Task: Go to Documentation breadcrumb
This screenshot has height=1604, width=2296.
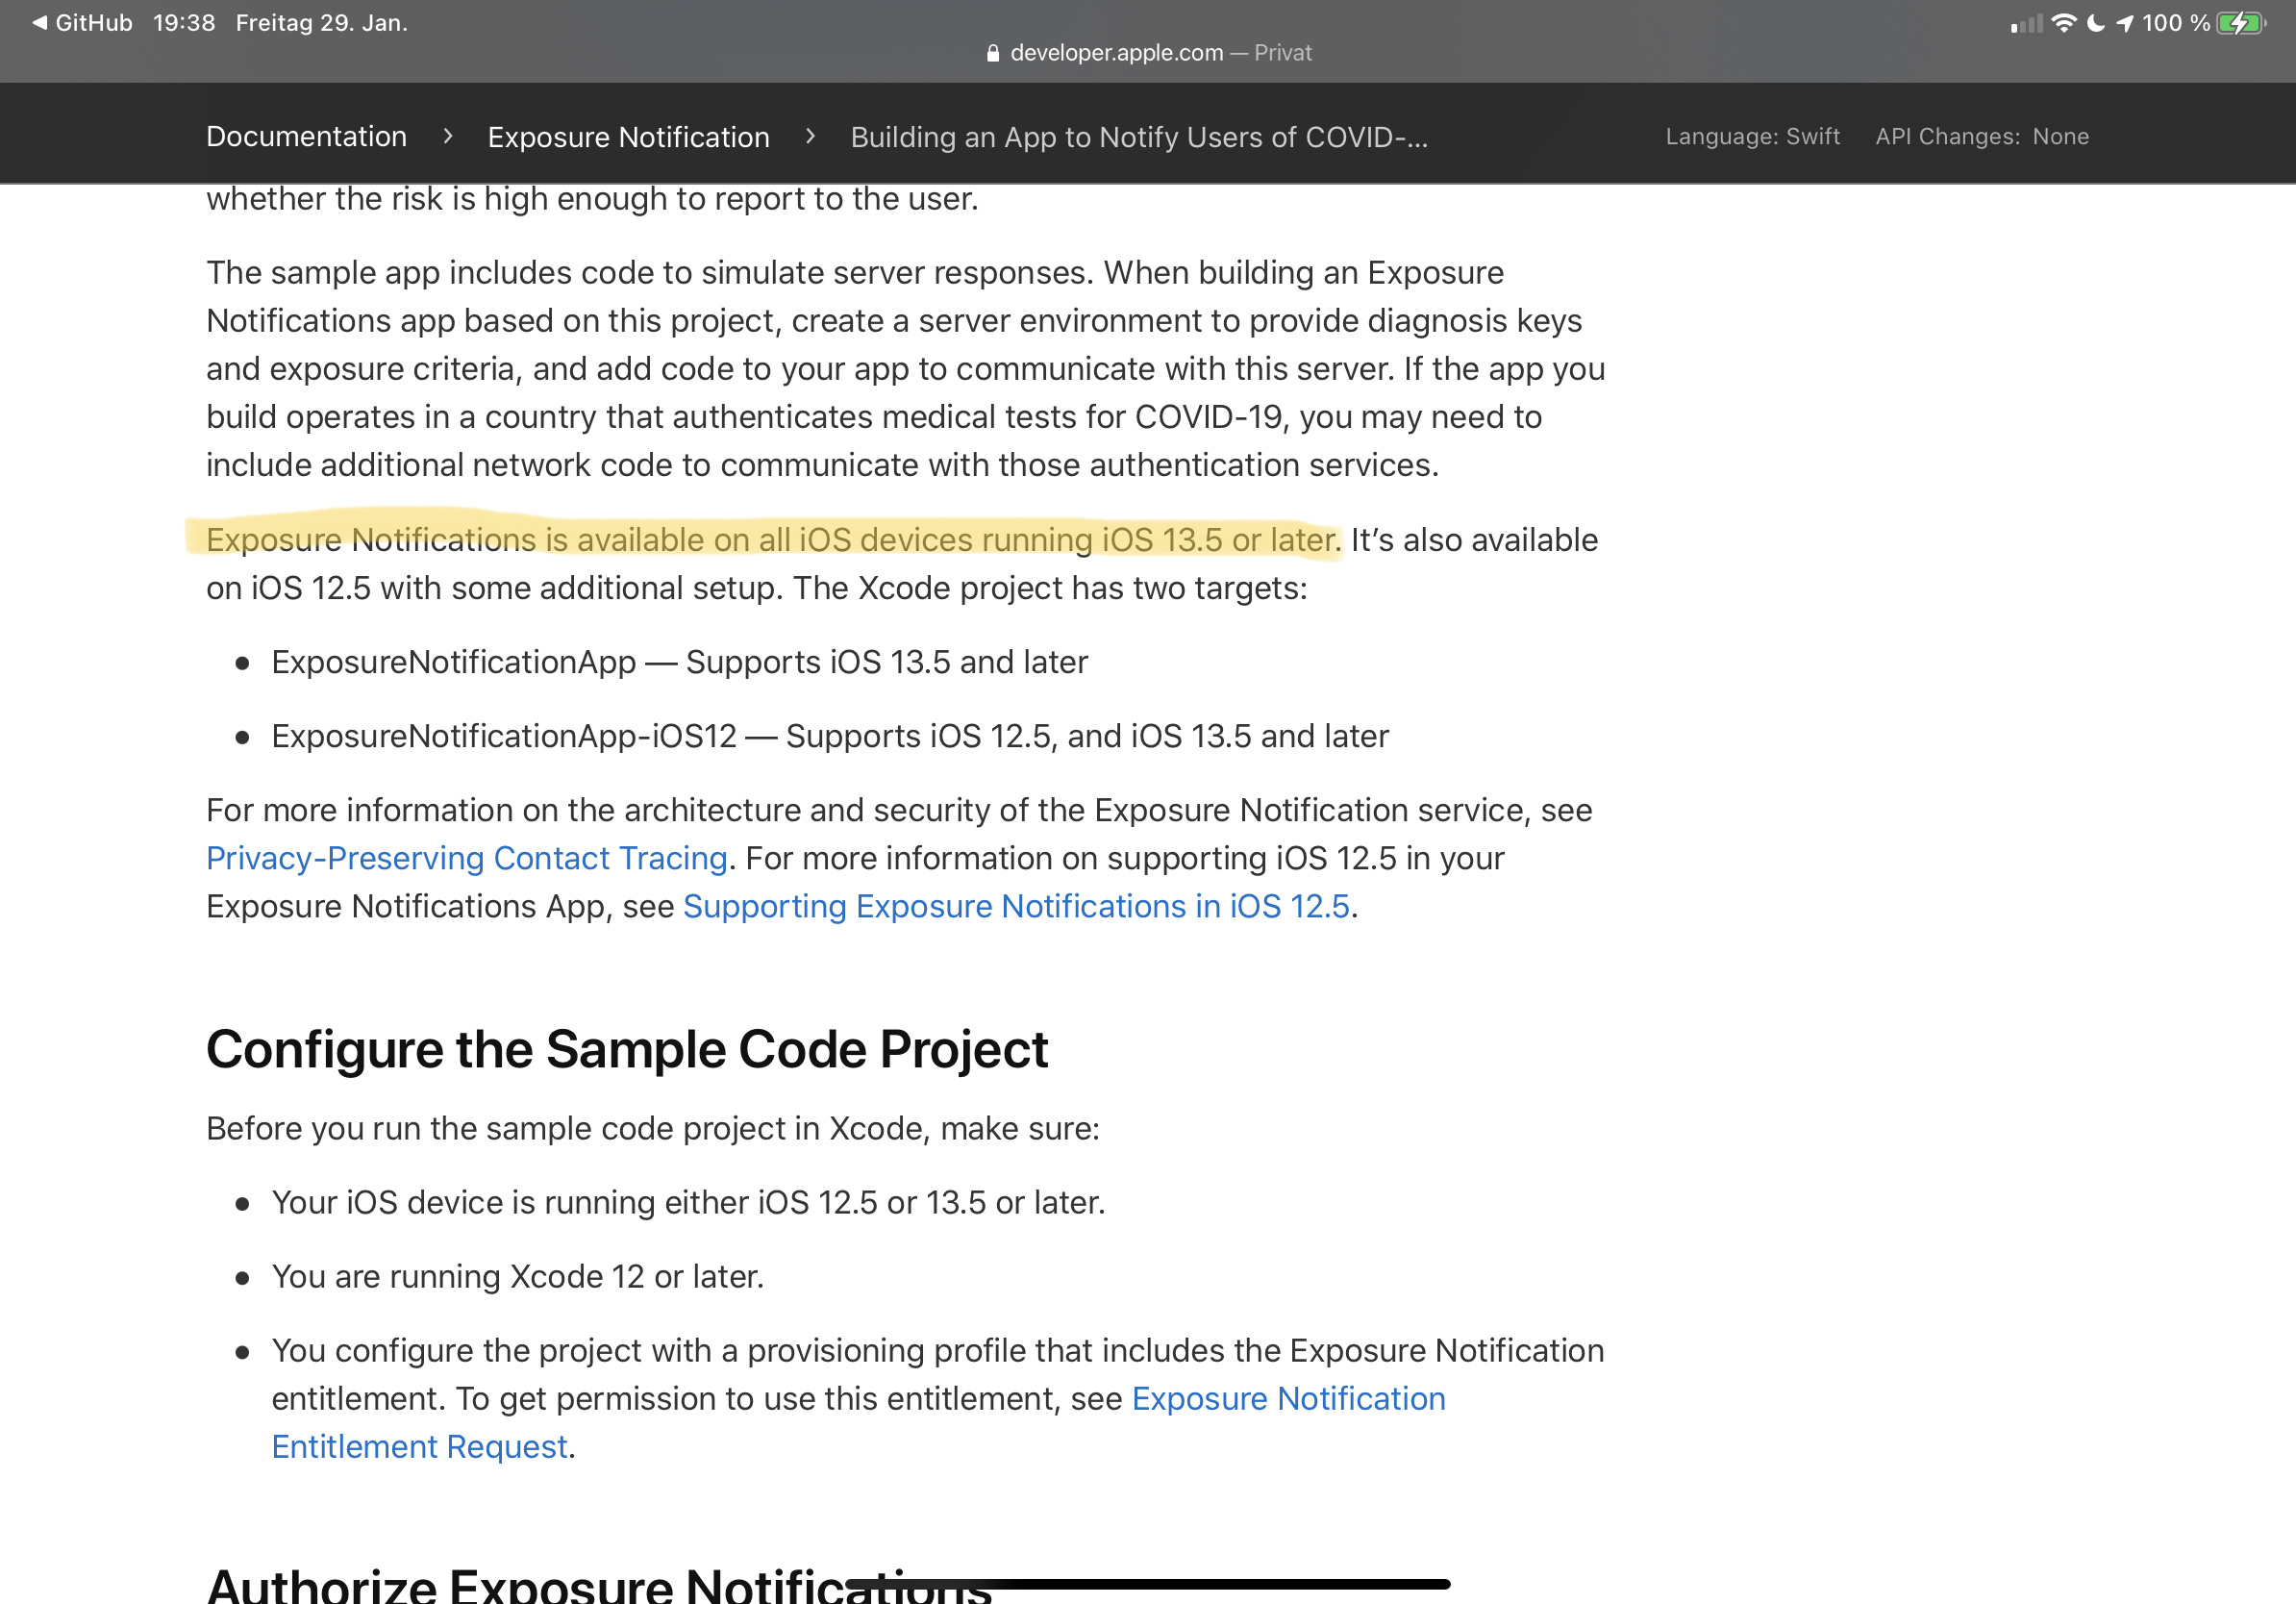Action: tap(306, 136)
